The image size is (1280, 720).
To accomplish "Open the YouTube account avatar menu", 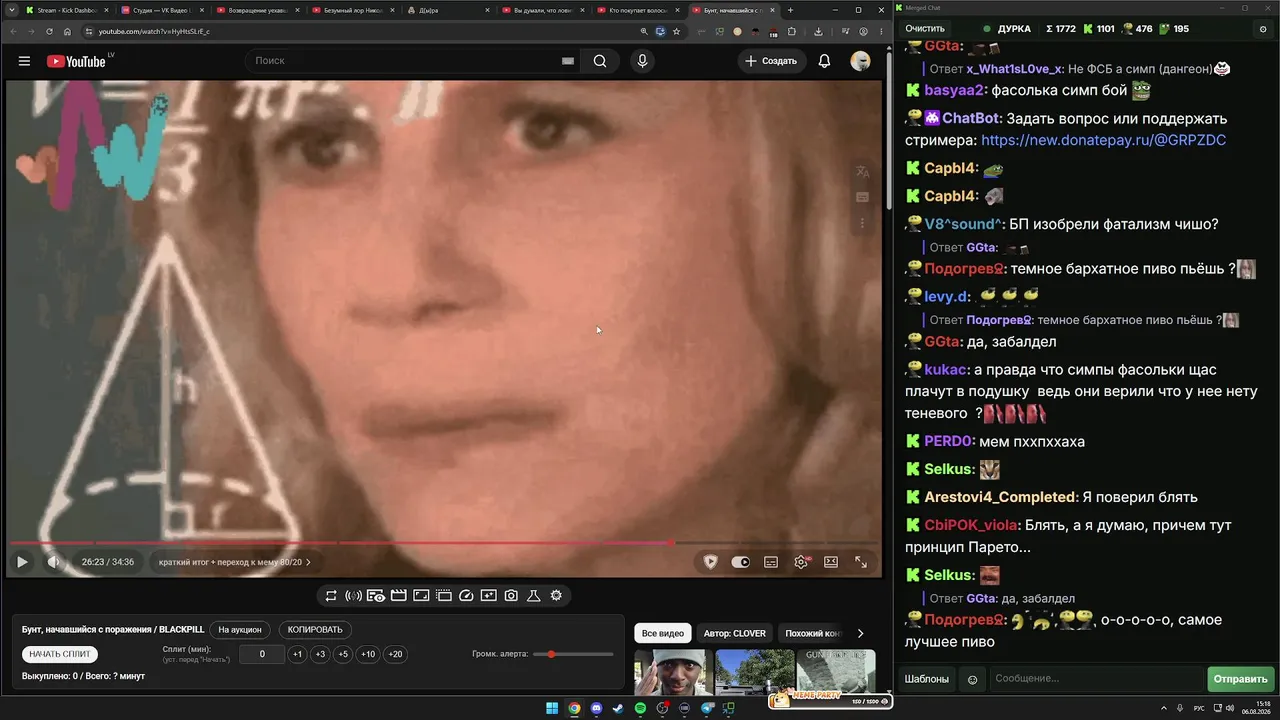I will pos(860,61).
